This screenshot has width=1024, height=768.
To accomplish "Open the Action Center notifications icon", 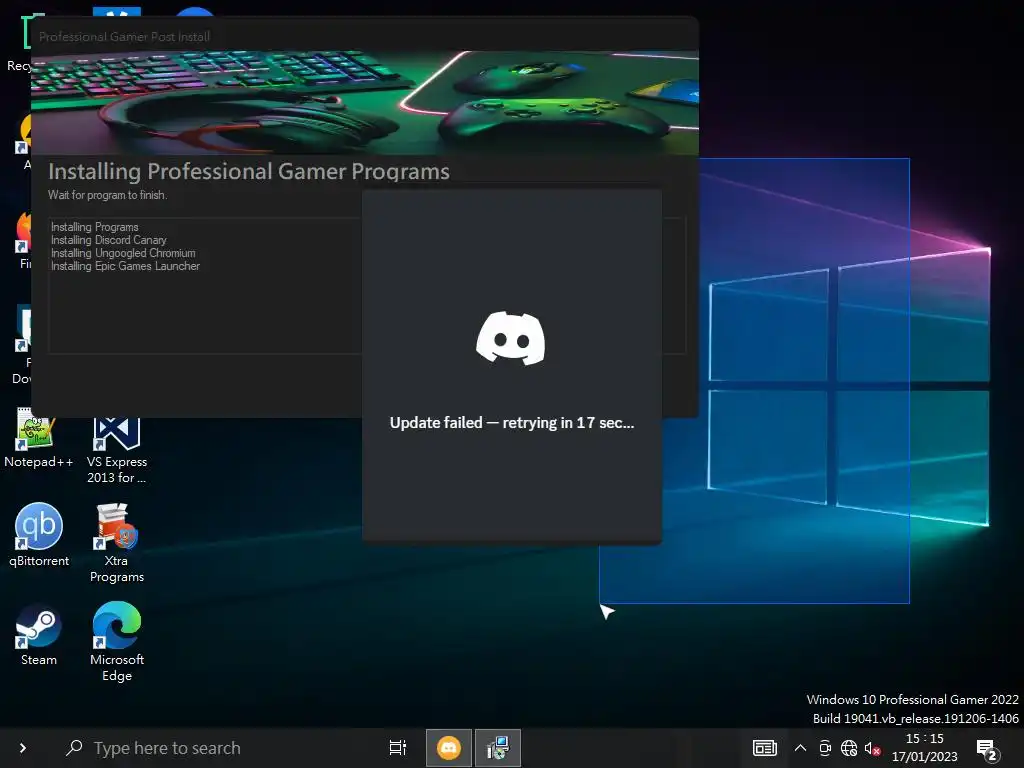I will (986, 749).
